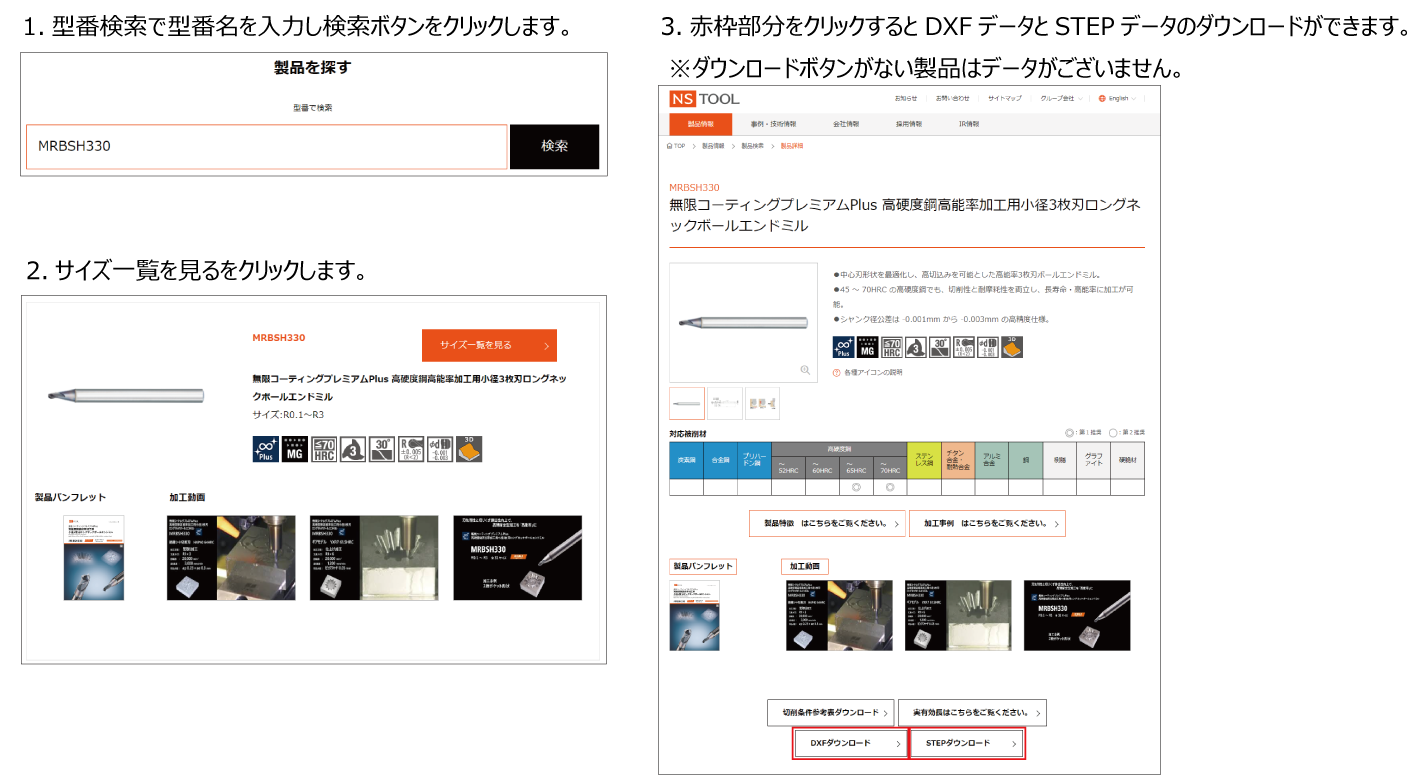Image resolution: width=1413 pixels, height=784 pixels.
Task: Play the first machining video in step 2 panel
Action: pos(231,557)
